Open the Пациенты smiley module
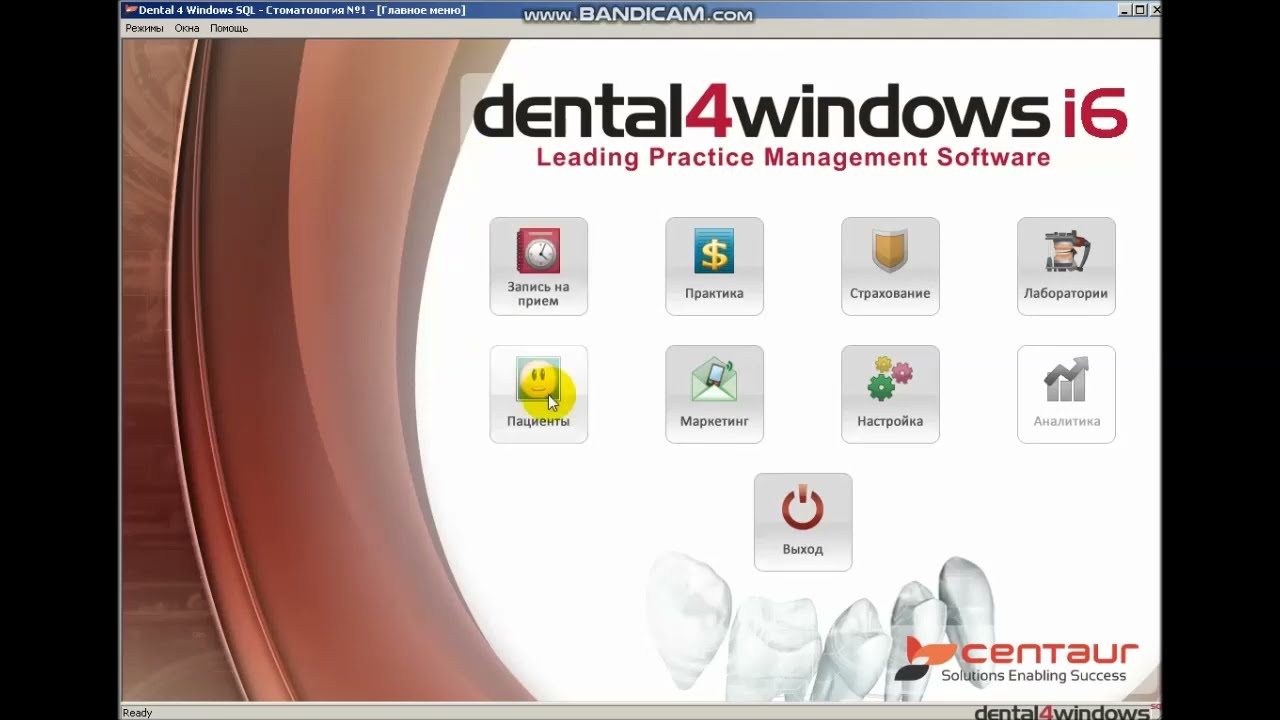 pos(538,394)
